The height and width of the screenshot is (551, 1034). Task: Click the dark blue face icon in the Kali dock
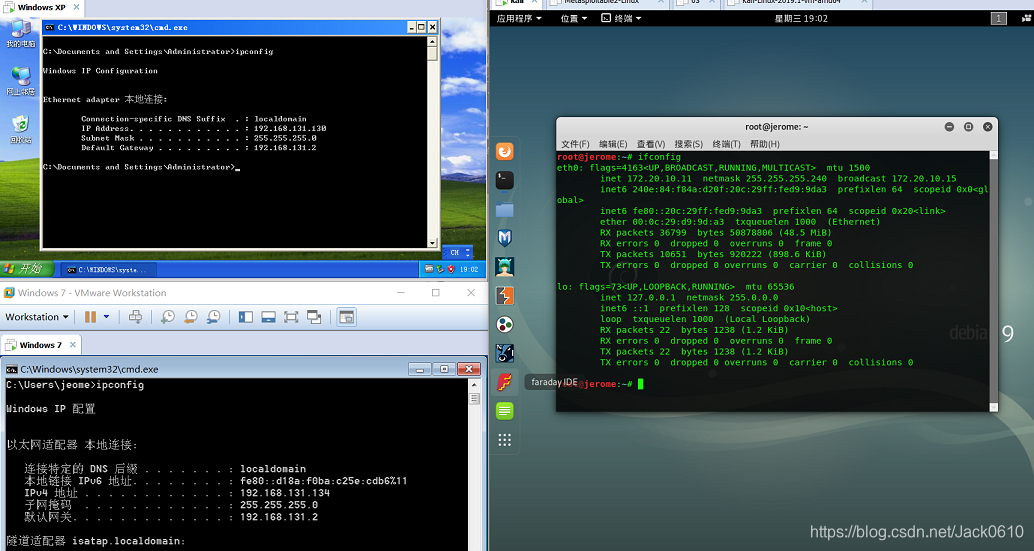pyautogui.click(x=504, y=353)
